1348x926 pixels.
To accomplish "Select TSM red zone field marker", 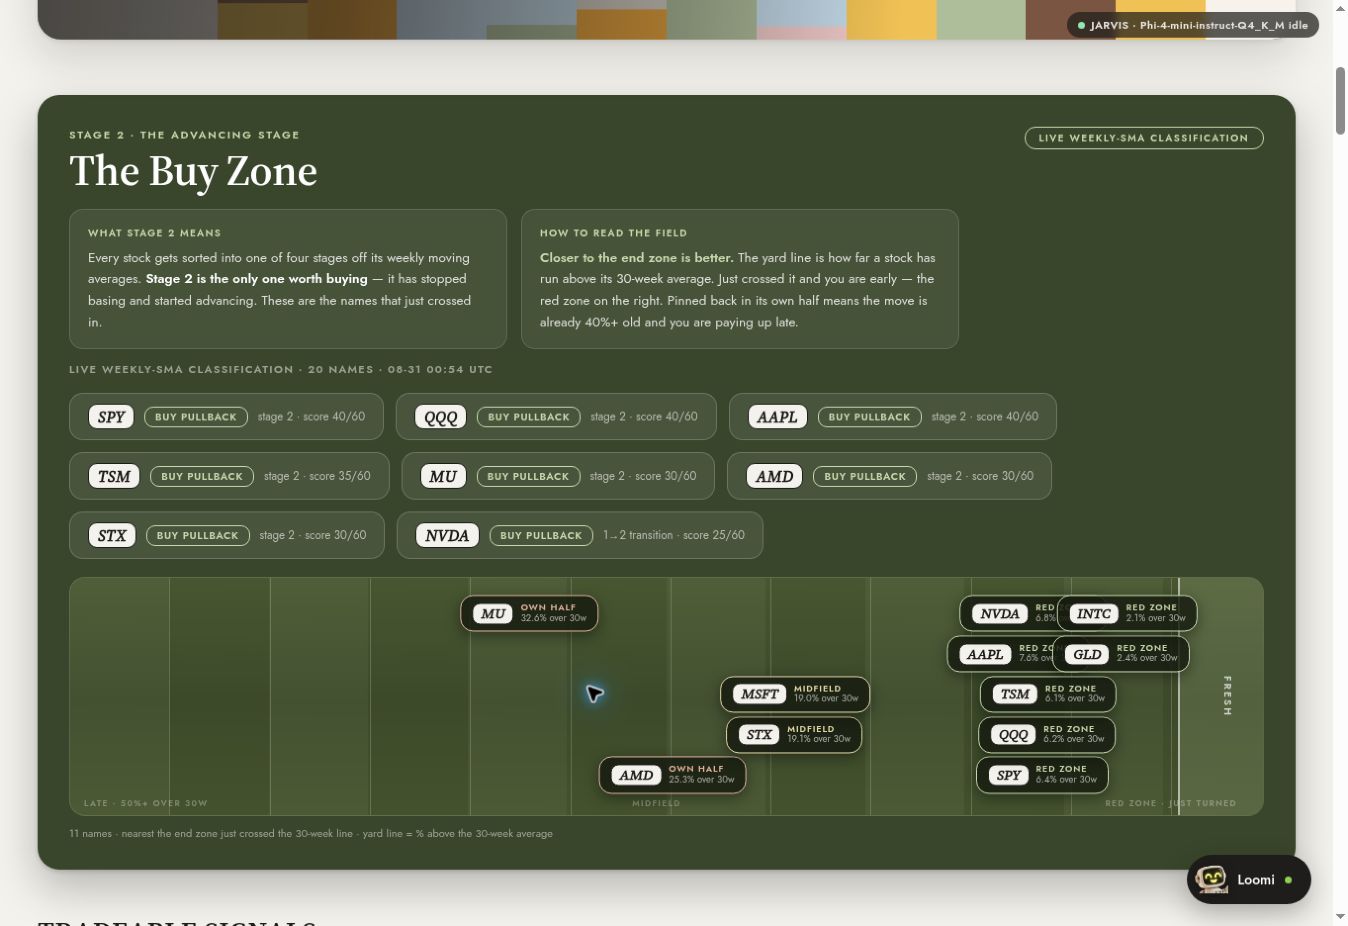I will tap(1048, 694).
